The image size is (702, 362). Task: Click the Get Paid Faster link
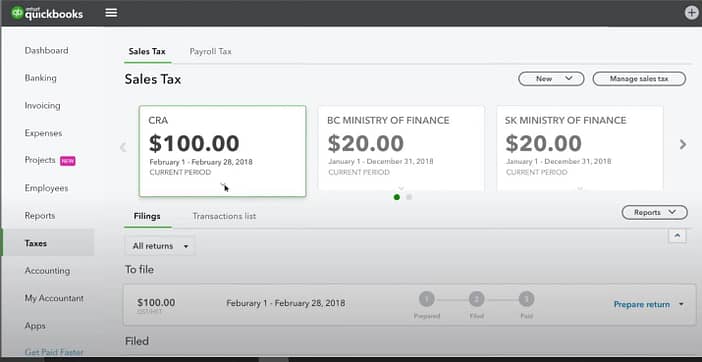point(54,352)
